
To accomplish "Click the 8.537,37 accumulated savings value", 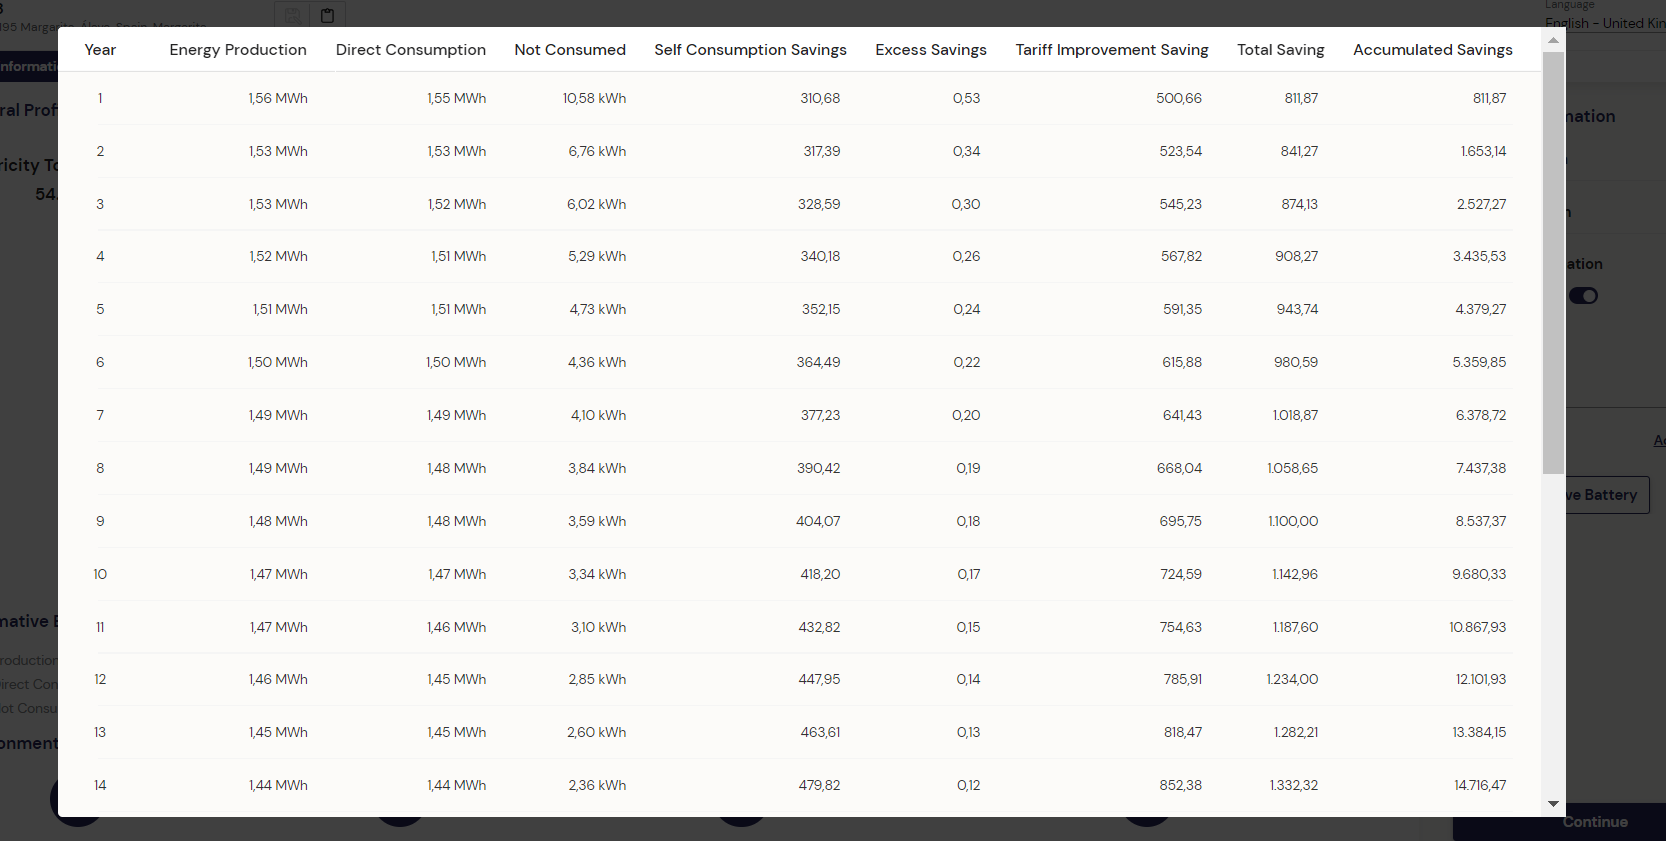I will [x=1481, y=521].
